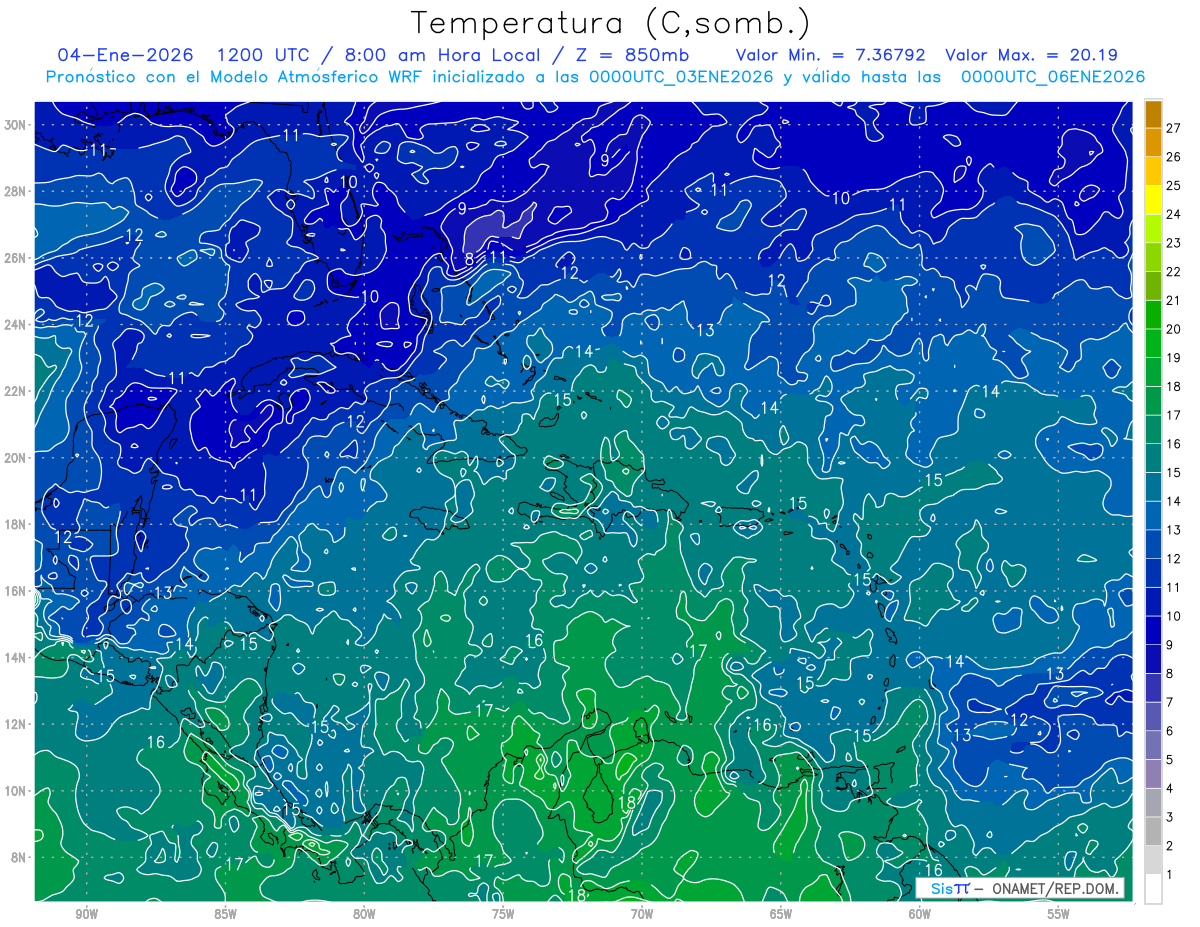Click the '90W' longitude axis label
This screenshot has width=1200, height=927.
[86, 914]
